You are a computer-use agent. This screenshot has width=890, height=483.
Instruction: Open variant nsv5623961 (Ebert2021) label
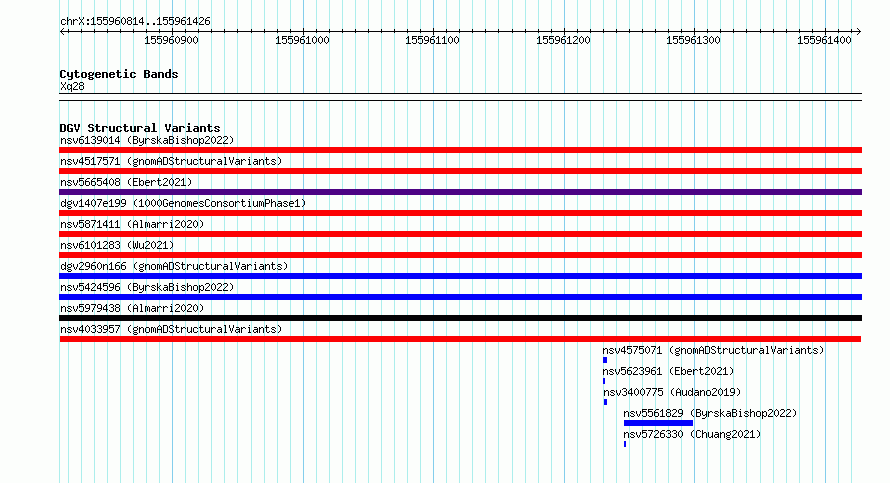(x=668, y=371)
